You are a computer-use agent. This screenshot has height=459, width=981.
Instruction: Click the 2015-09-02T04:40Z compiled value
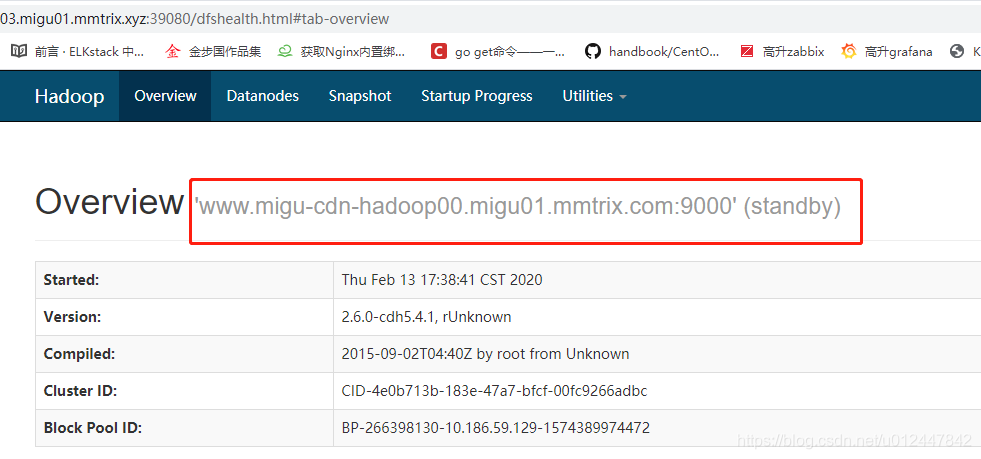485,354
